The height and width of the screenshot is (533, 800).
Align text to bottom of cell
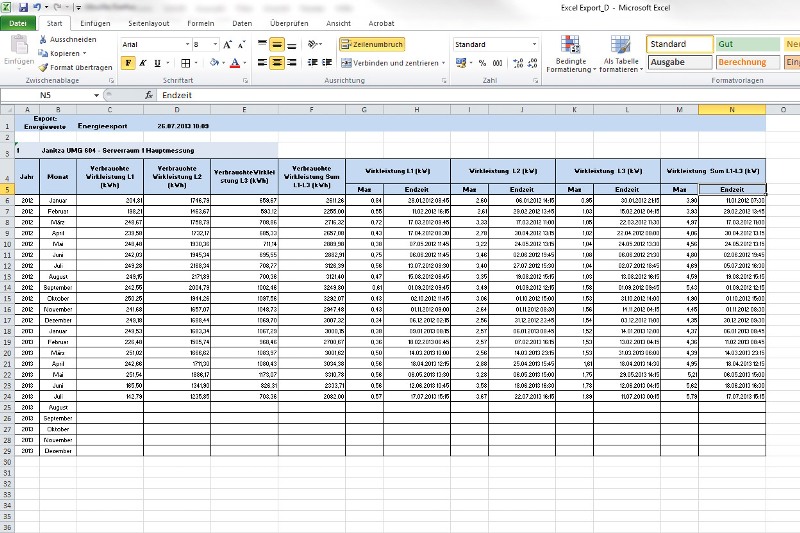click(x=291, y=44)
